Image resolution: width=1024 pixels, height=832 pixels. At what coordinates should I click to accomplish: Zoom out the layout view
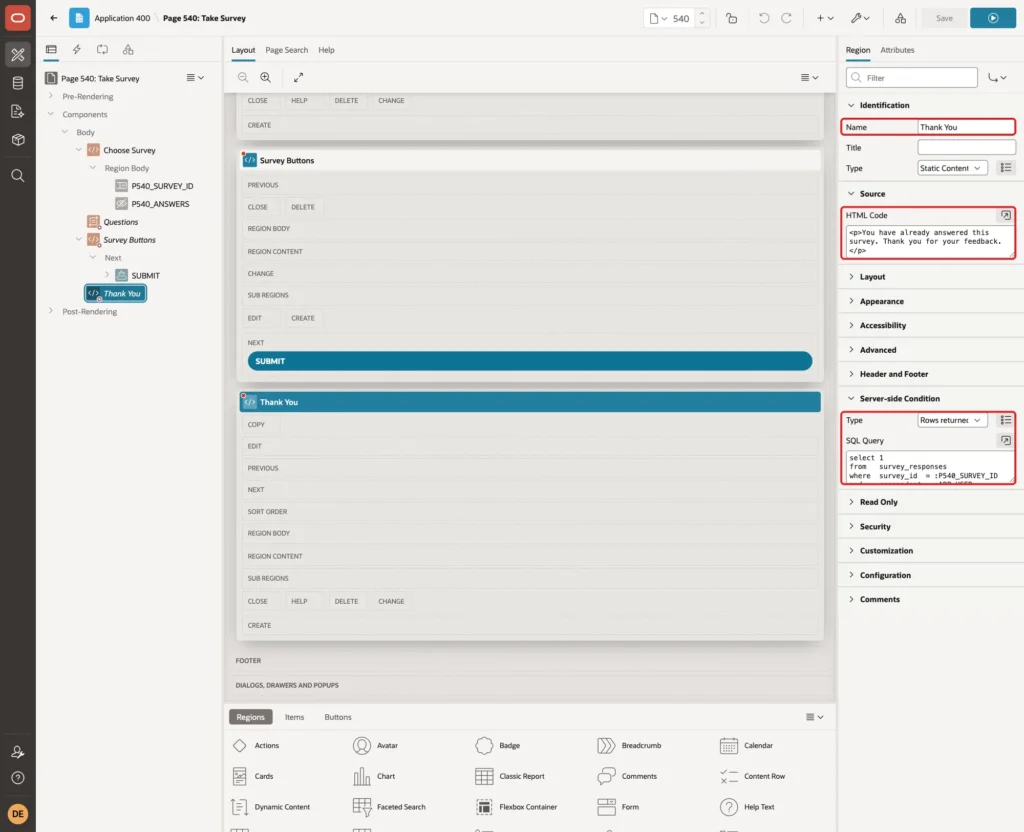[243, 78]
